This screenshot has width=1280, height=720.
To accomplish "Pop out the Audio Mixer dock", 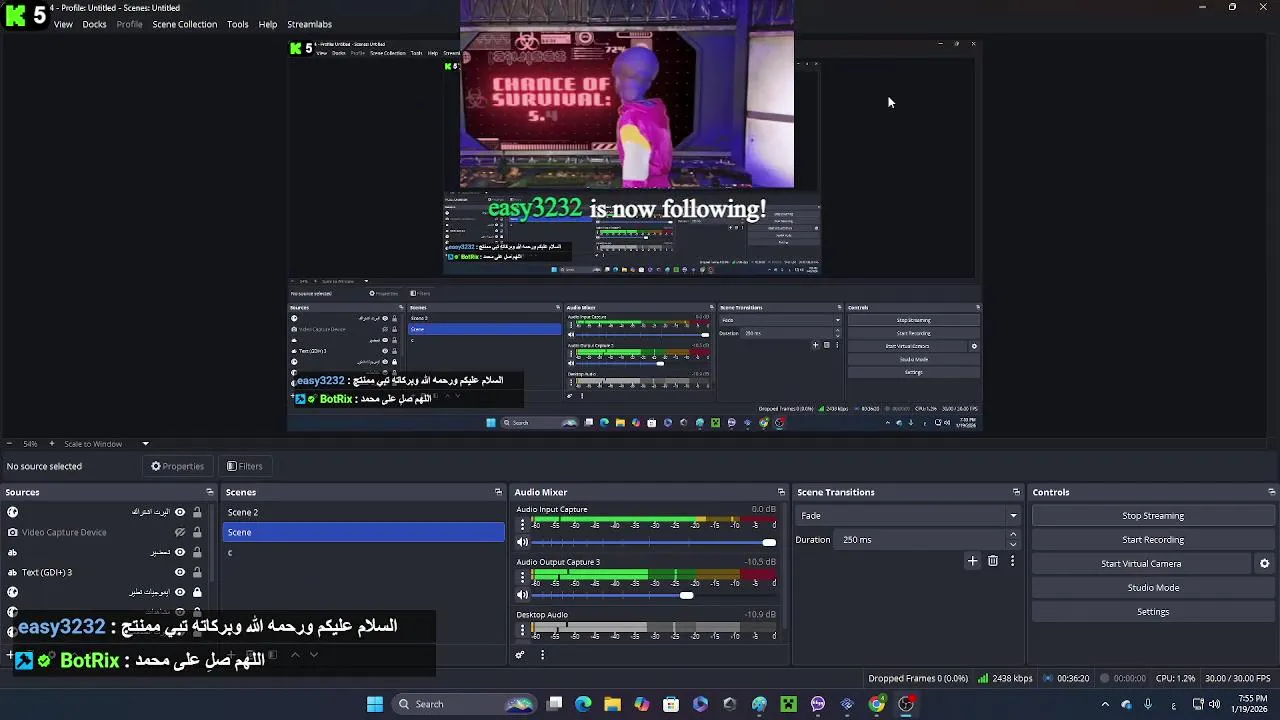I will coord(781,492).
